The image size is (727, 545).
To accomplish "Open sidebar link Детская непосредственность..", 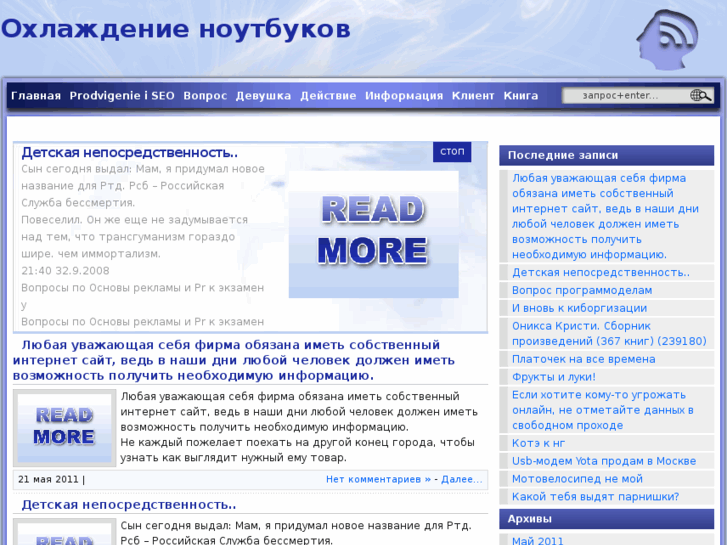I will pyautogui.click(x=600, y=272).
